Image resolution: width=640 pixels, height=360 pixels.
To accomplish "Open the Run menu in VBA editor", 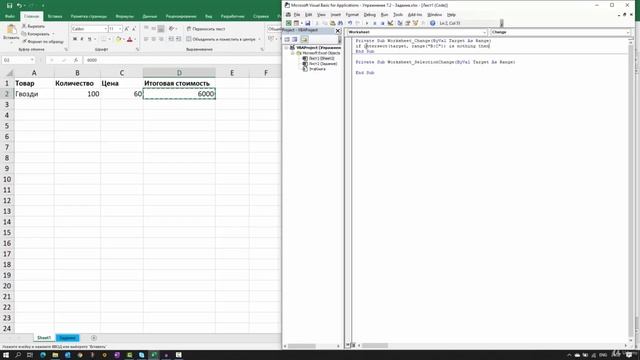I will coord(384,15).
